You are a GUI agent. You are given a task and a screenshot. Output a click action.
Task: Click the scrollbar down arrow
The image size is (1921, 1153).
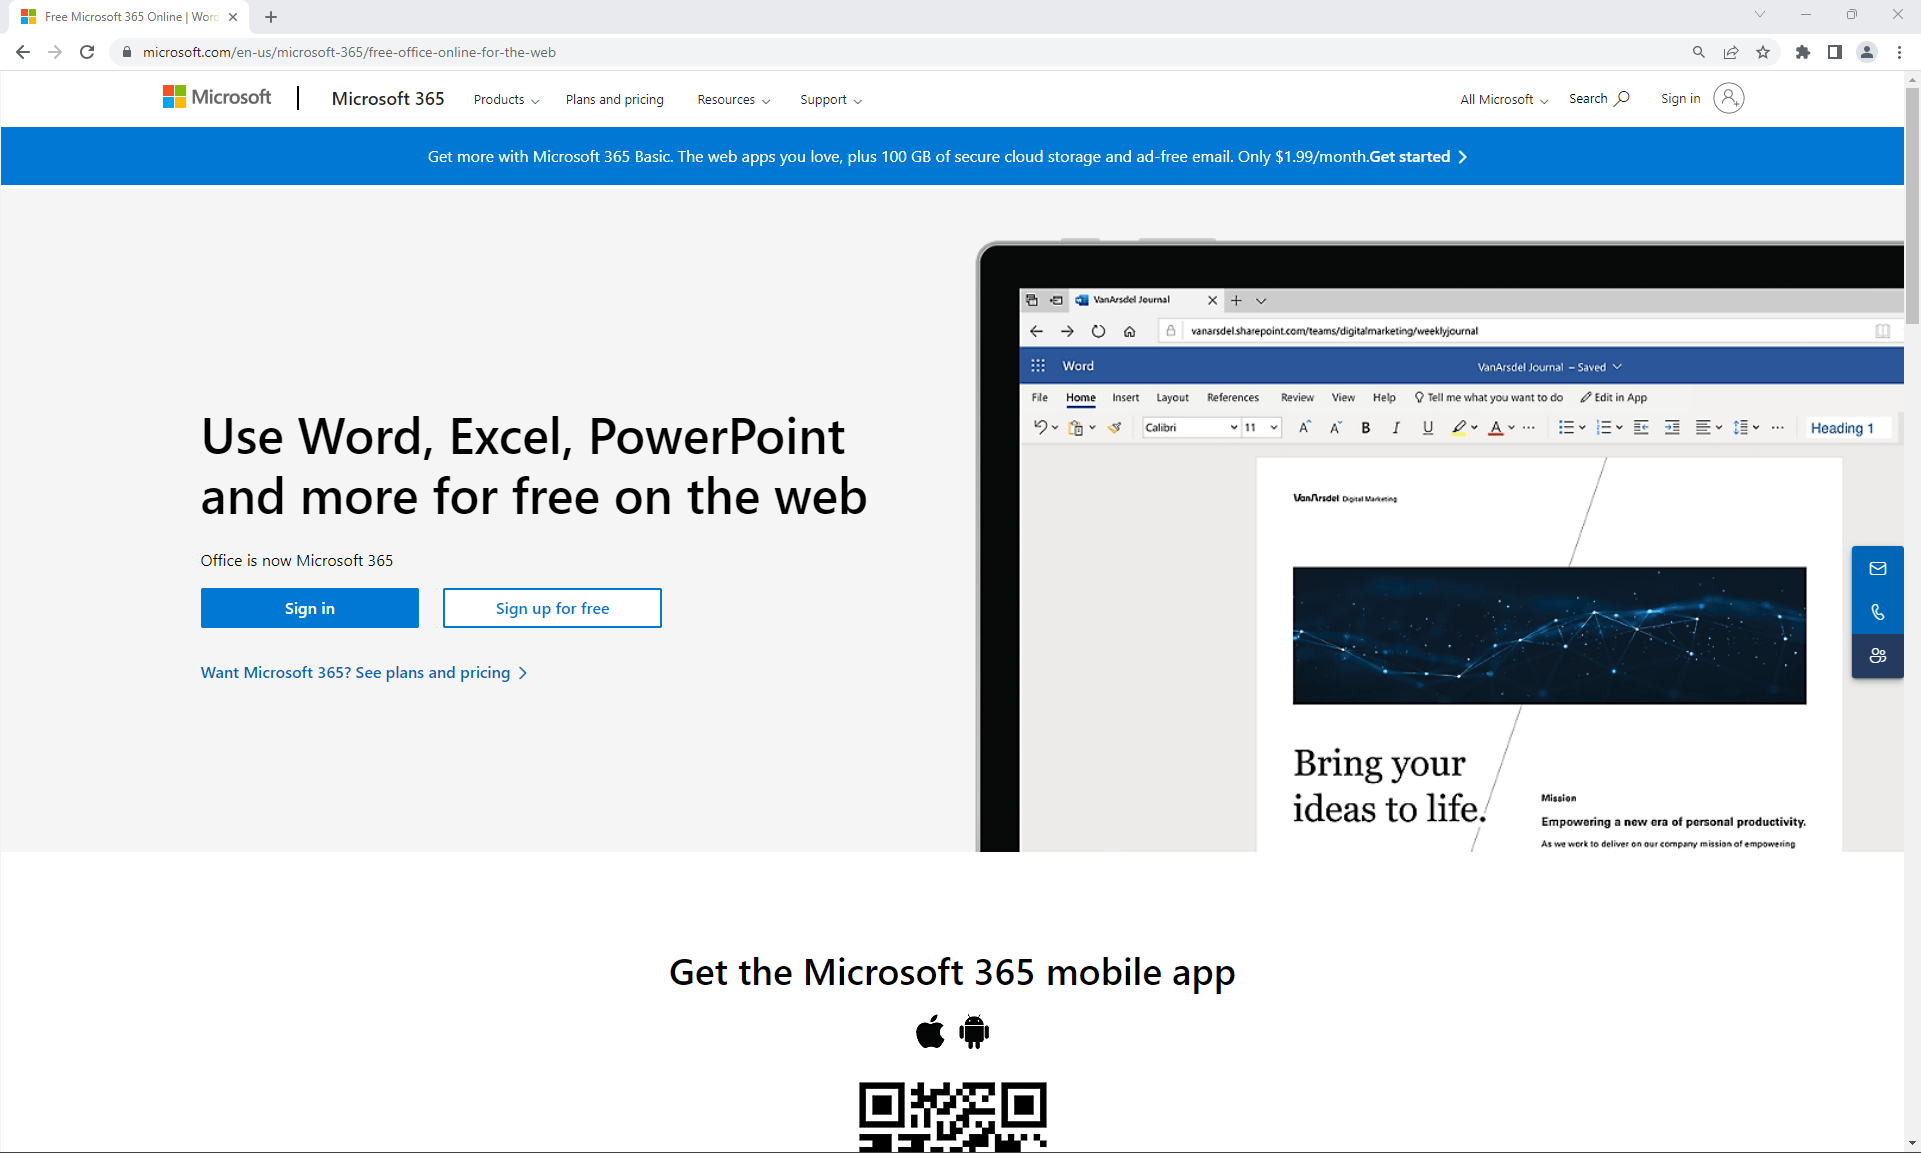click(1912, 1143)
